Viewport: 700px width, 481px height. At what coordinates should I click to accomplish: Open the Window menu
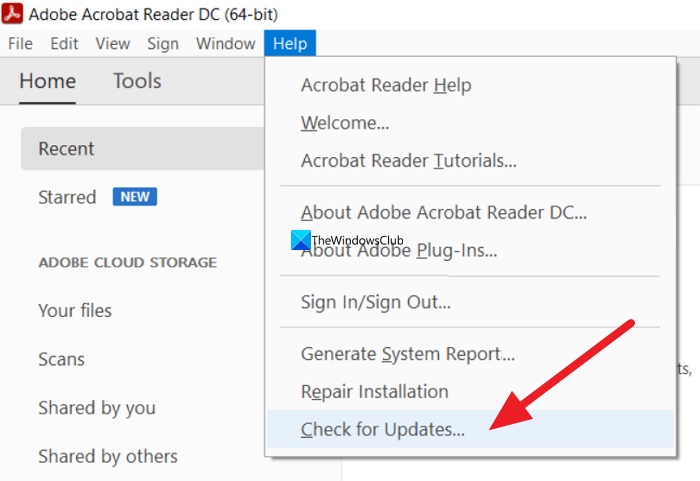click(225, 44)
